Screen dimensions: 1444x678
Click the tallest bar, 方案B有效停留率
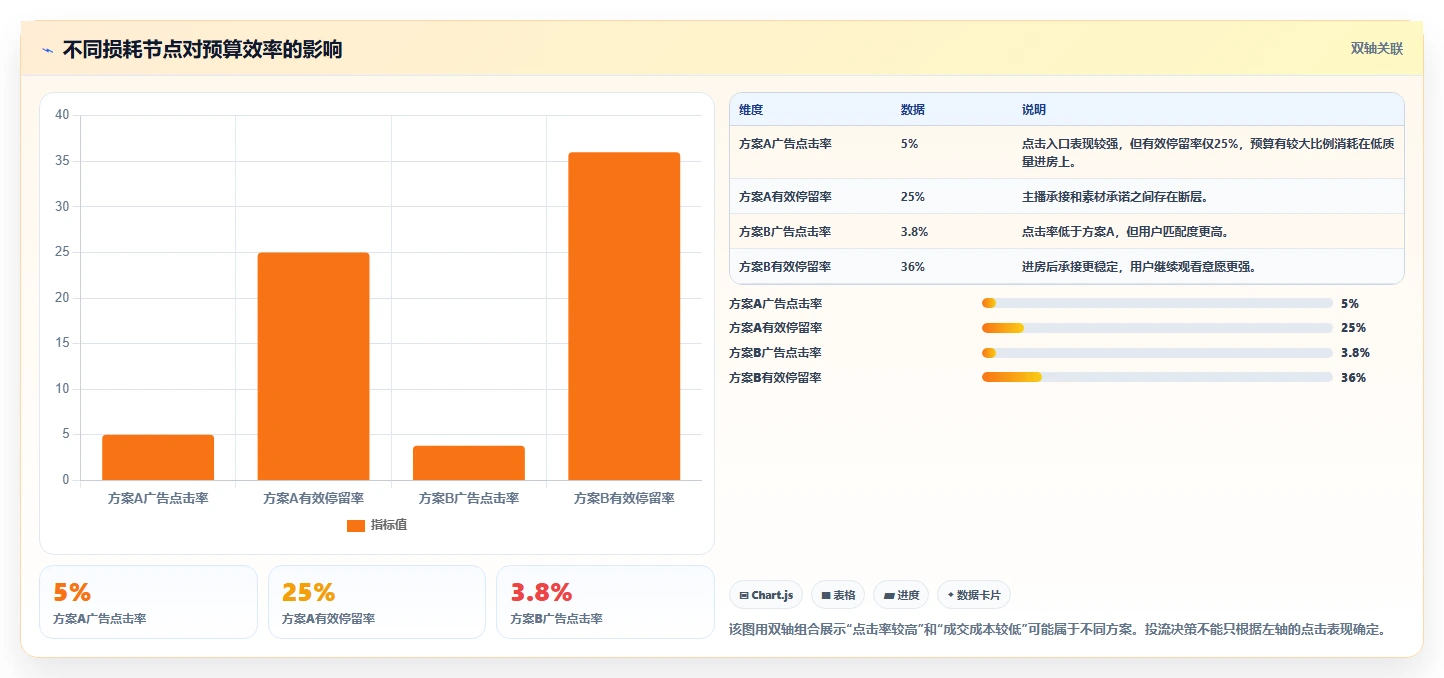pyautogui.click(x=624, y=316)
